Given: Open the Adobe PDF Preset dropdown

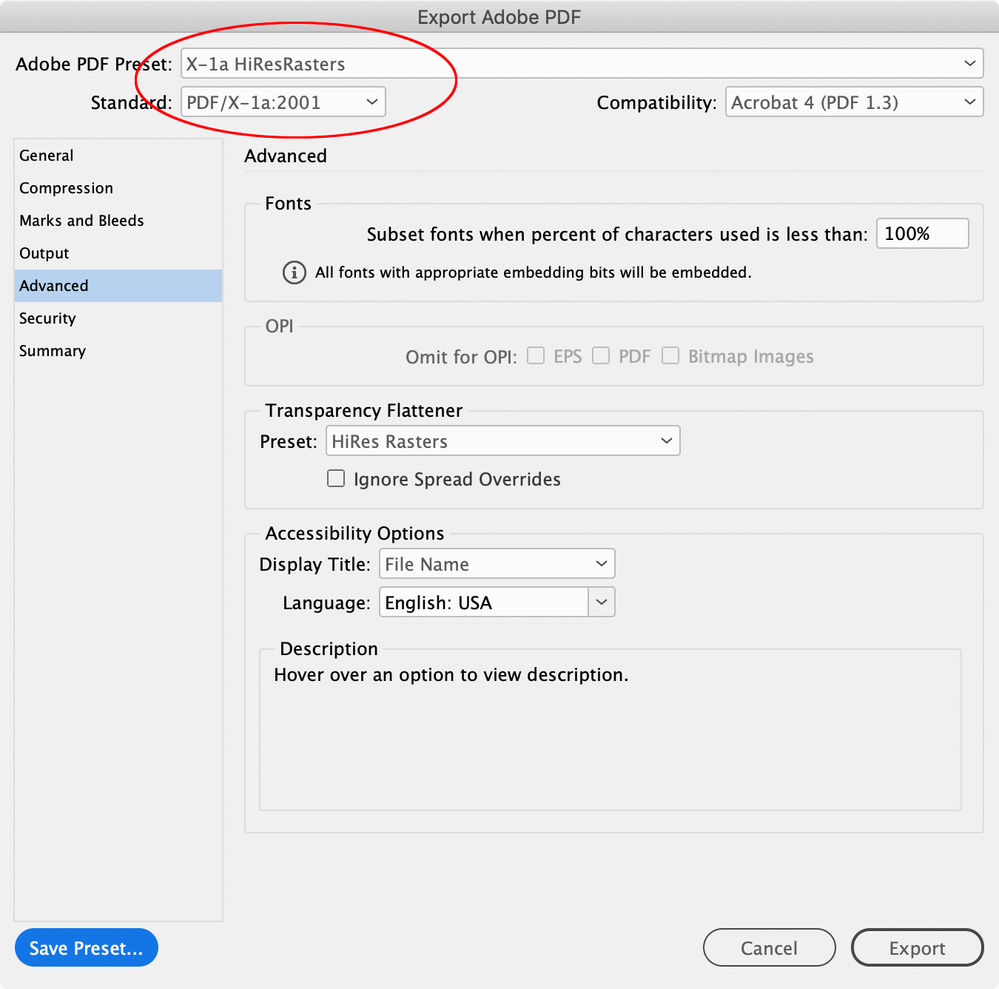Looking at the screenshot, I should [582, 64].
